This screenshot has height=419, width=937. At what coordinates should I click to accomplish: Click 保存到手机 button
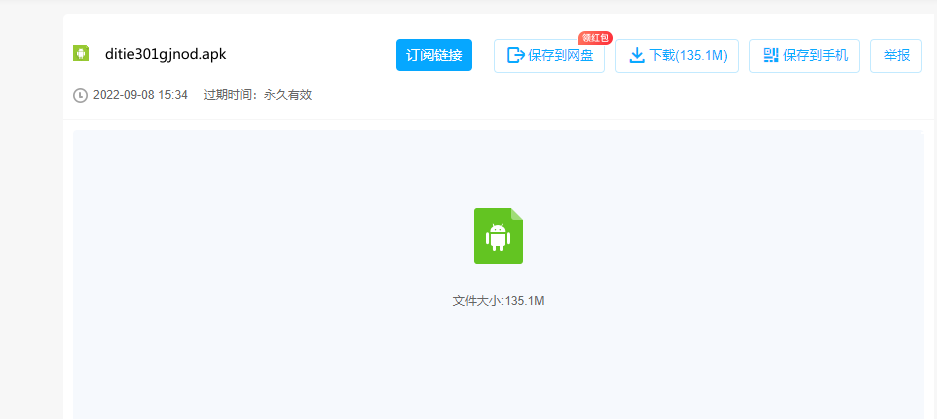coord(804,56)
